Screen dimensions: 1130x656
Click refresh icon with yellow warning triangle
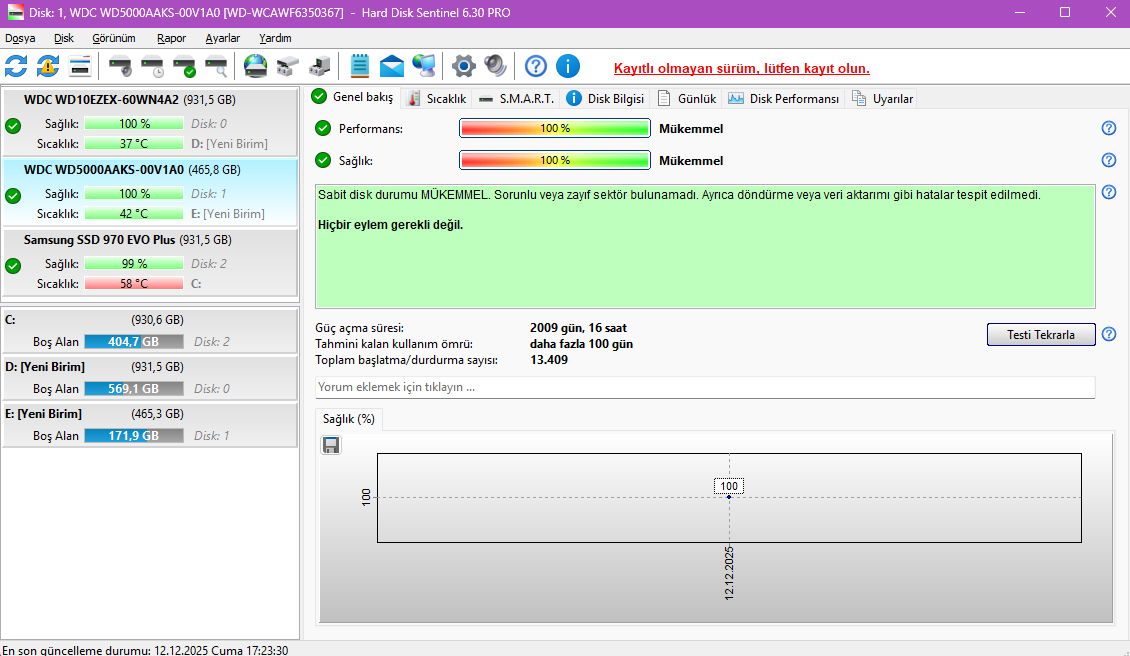point(48,66)
